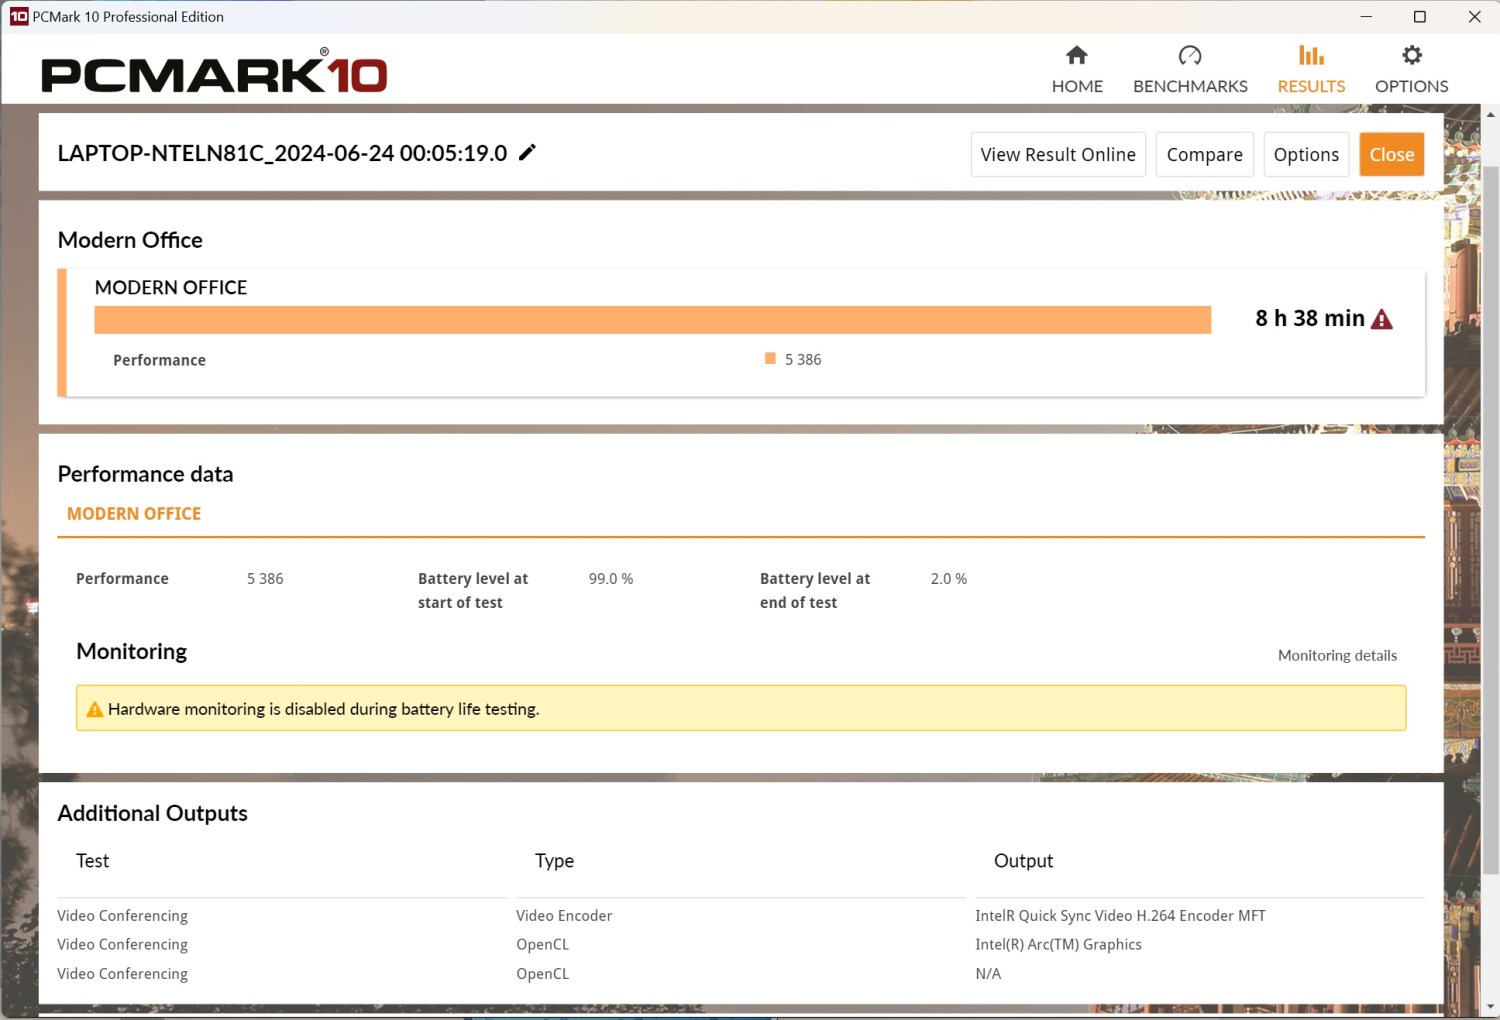Click the Home house icon
The height and width of the screenshot is (1020, 1500).
click(x=1076, y=55)
